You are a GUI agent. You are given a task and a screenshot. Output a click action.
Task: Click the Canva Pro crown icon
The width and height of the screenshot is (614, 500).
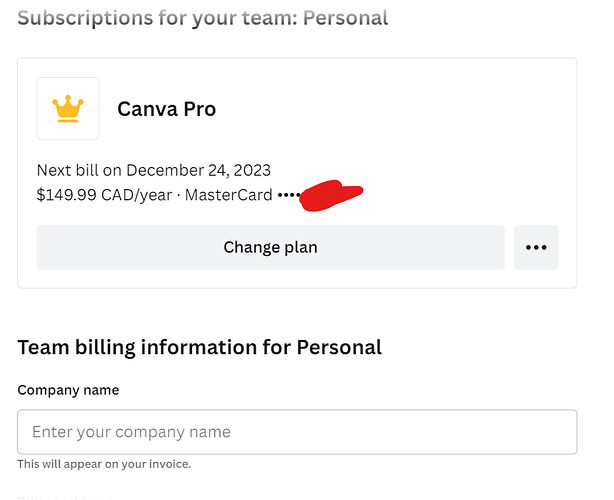click(x=67, y=108)
